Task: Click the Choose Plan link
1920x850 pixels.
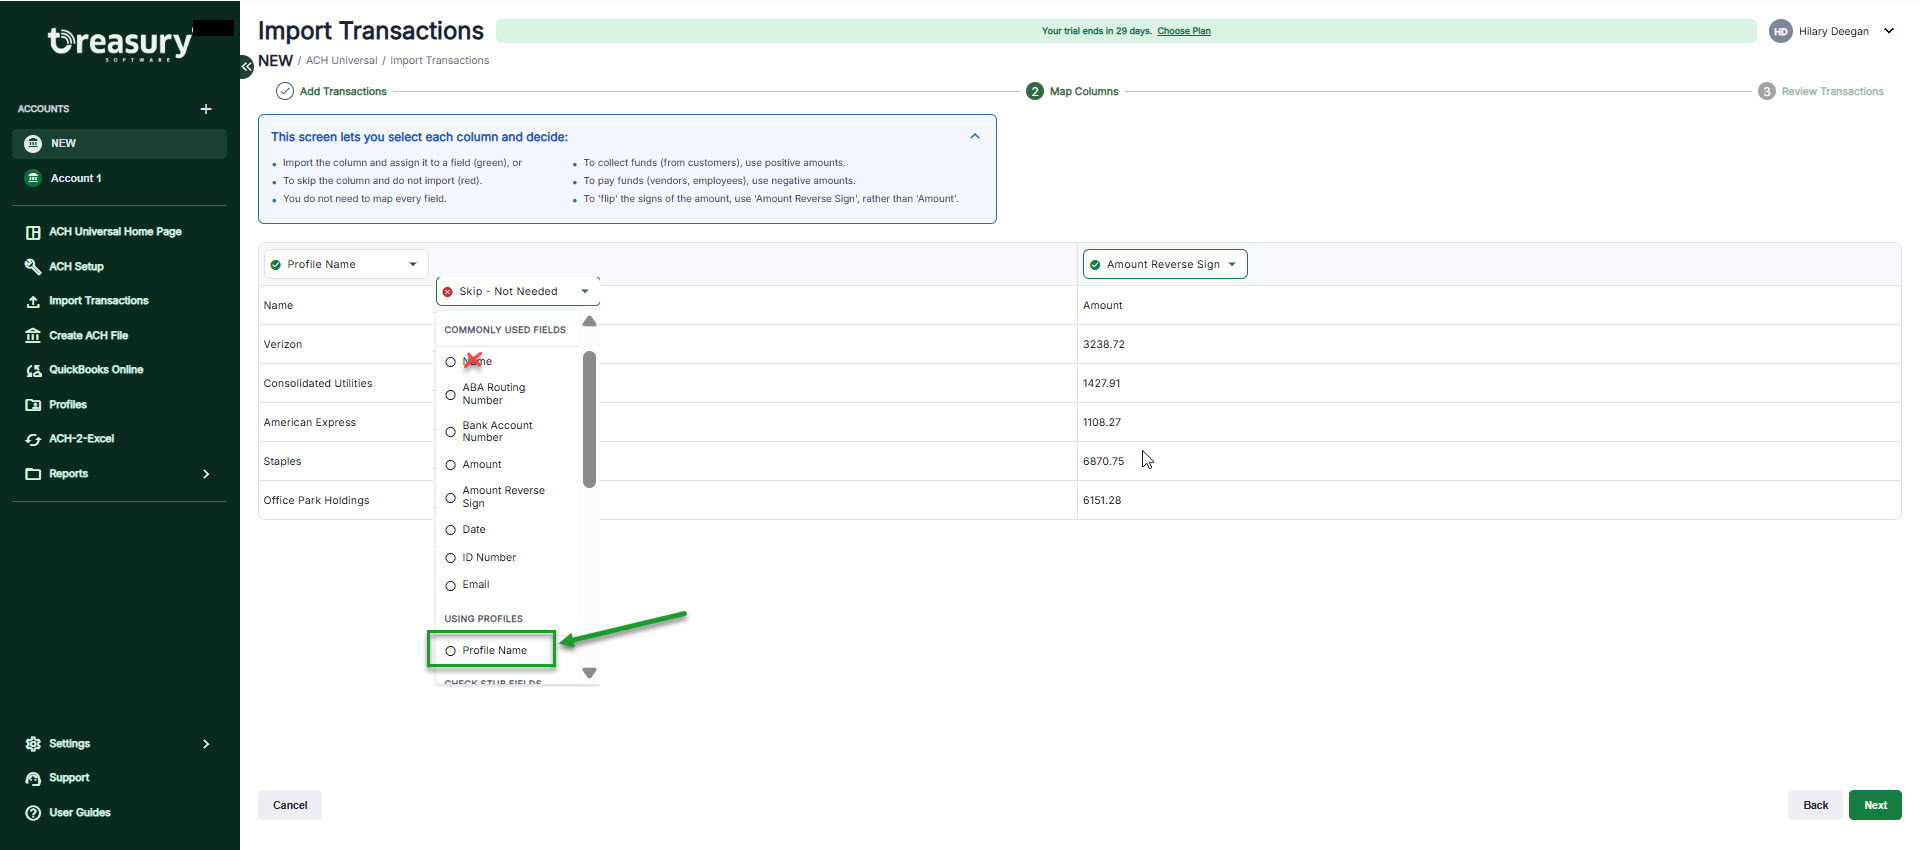Action: (1184, 31)
